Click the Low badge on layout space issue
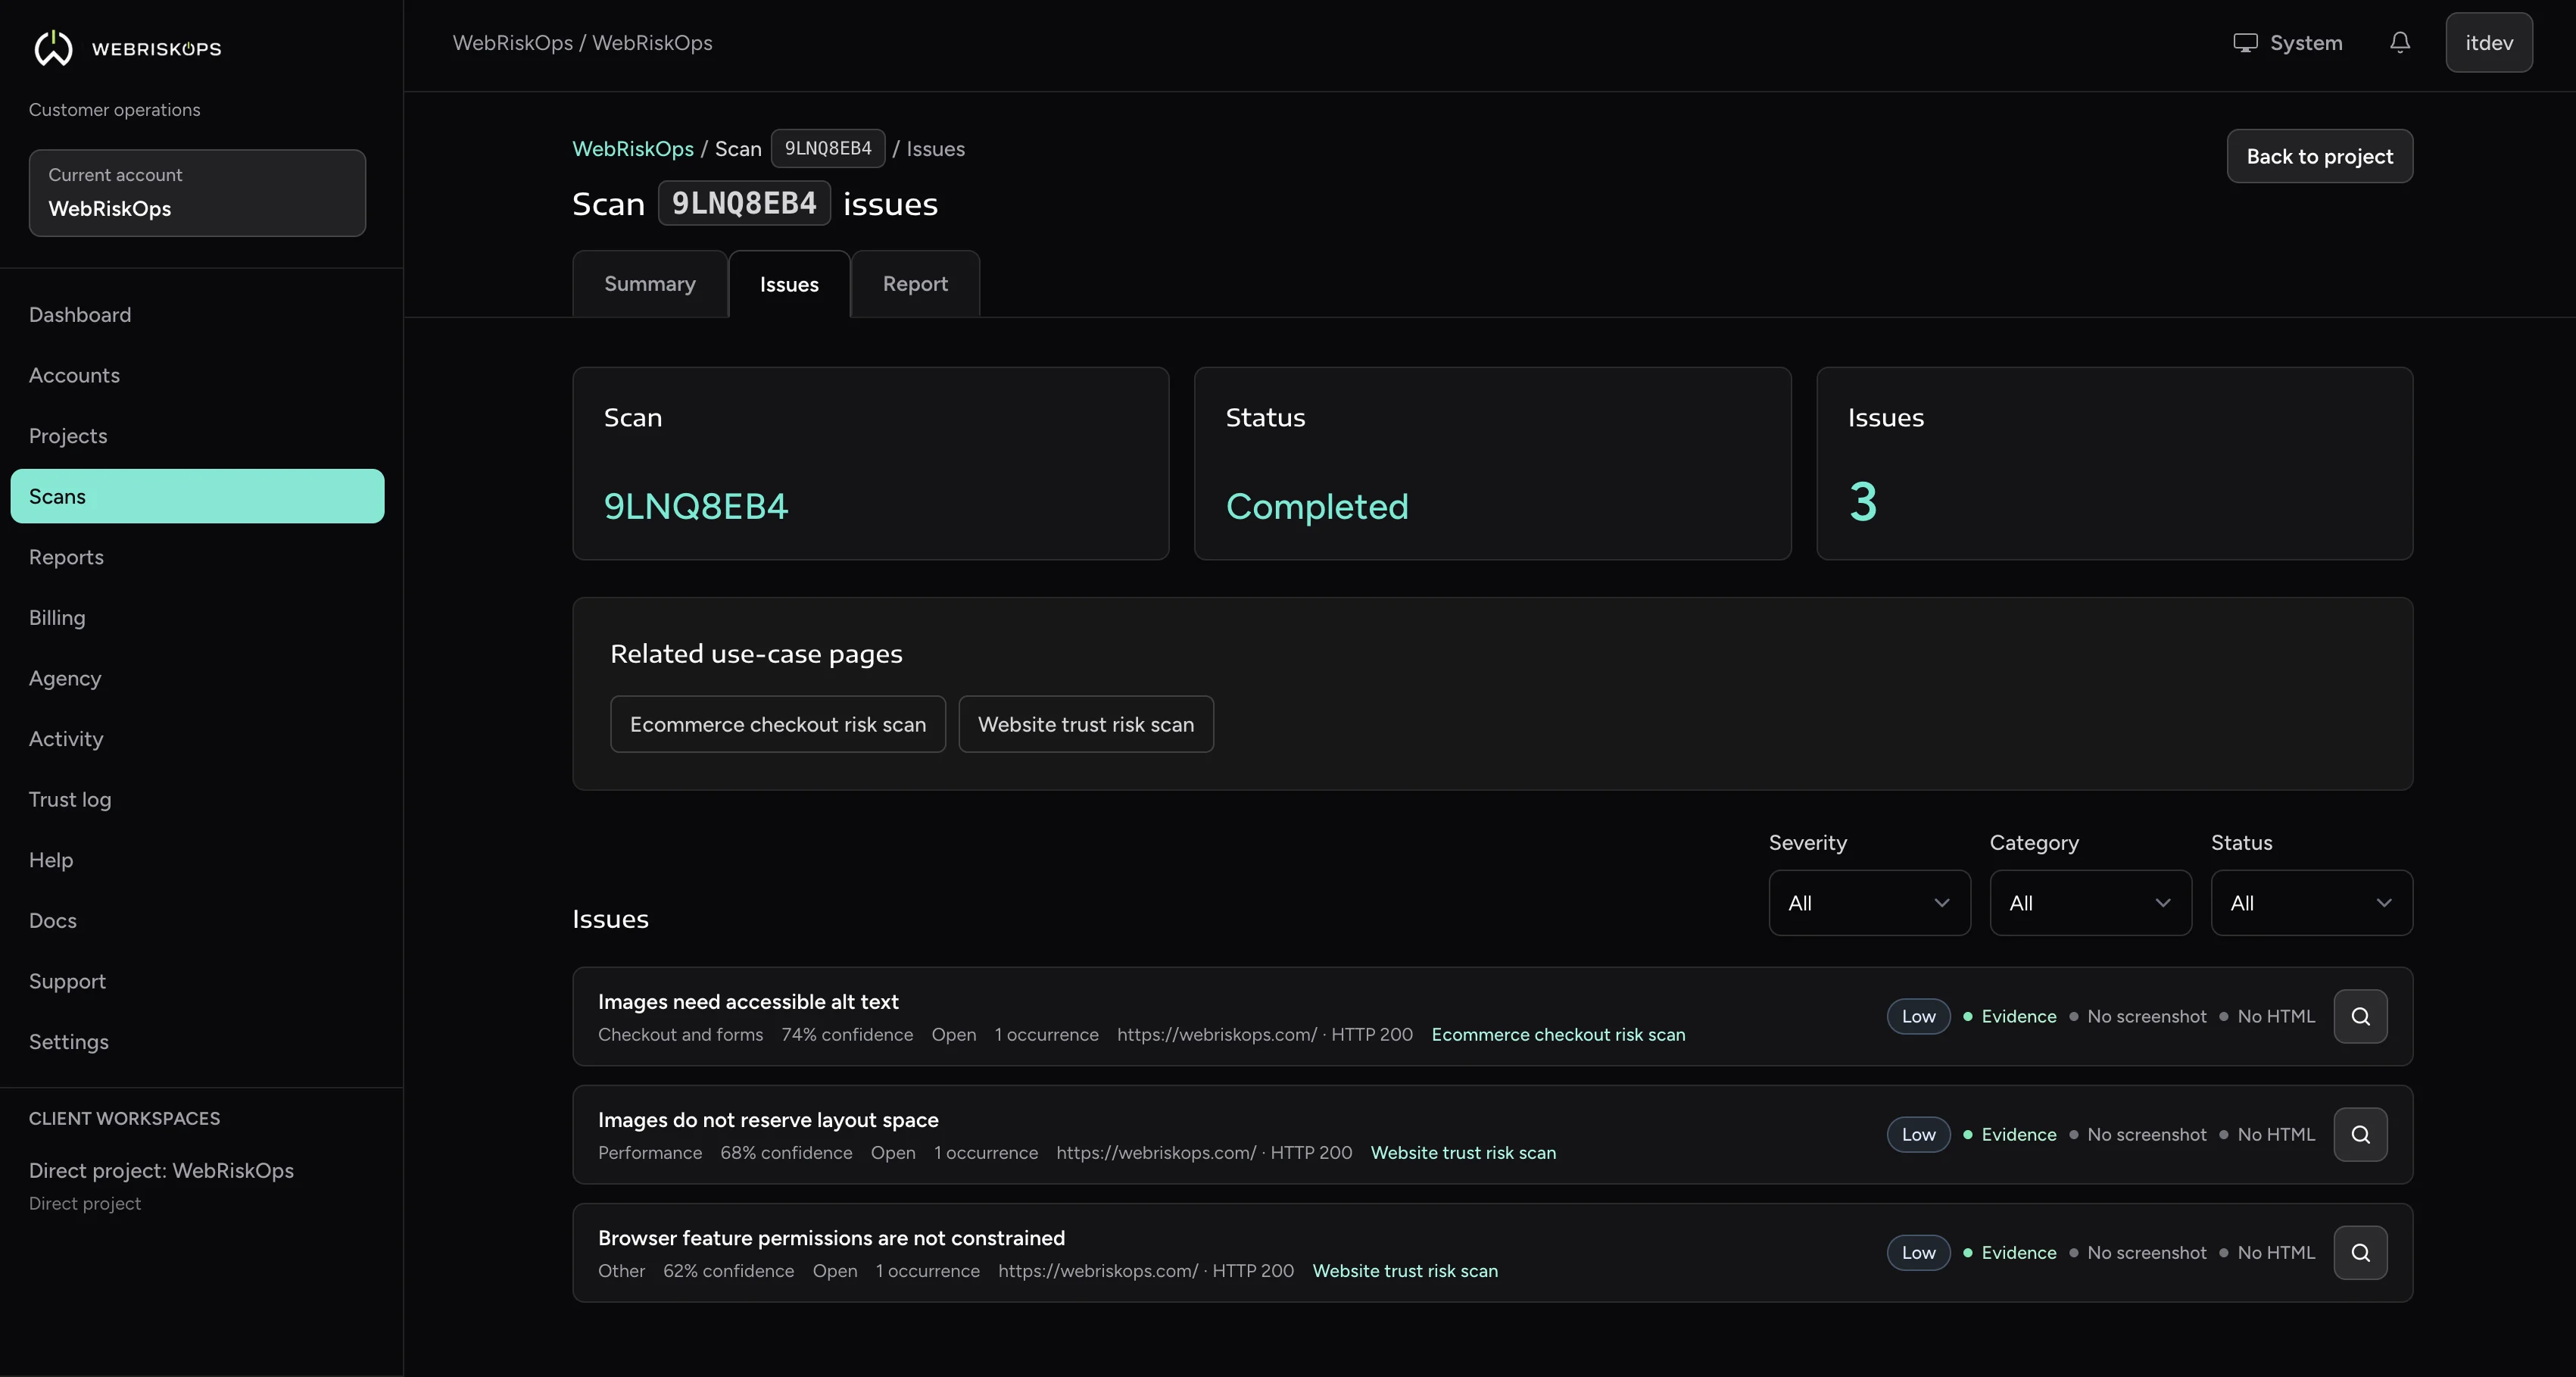Screen dimensions: 2576x1377 1918,1134
